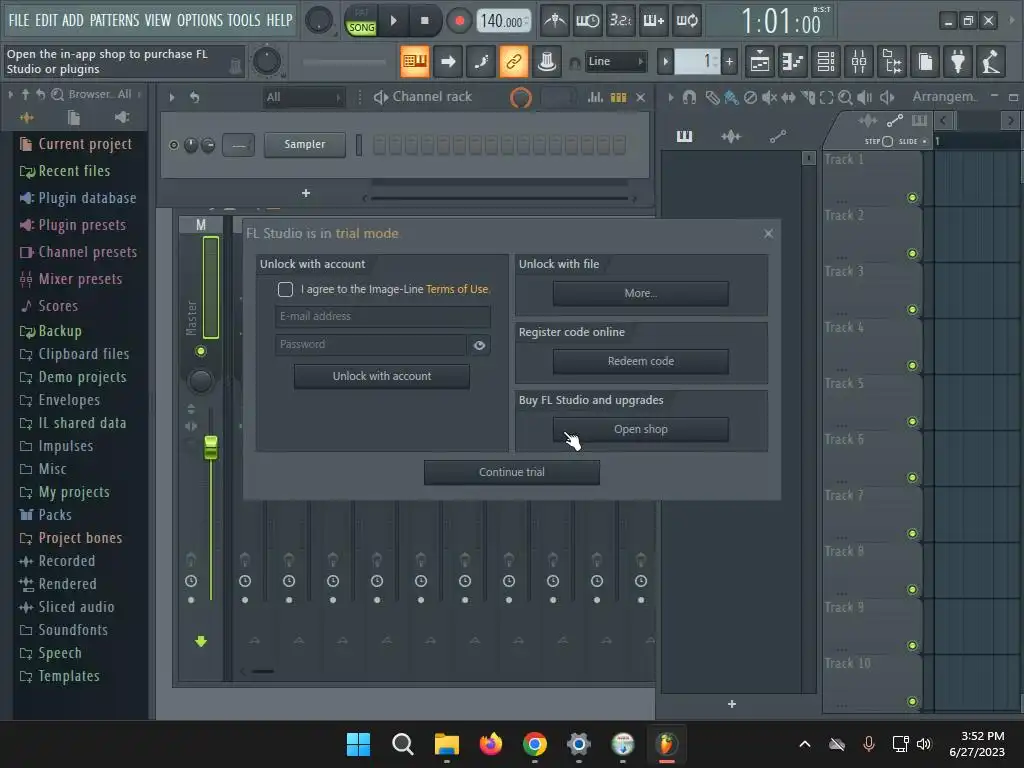Image resolution: width=1024 pixels, height=768 pixels.
Task: Click the Unlock with account button
Action: [x=381, y=376]
